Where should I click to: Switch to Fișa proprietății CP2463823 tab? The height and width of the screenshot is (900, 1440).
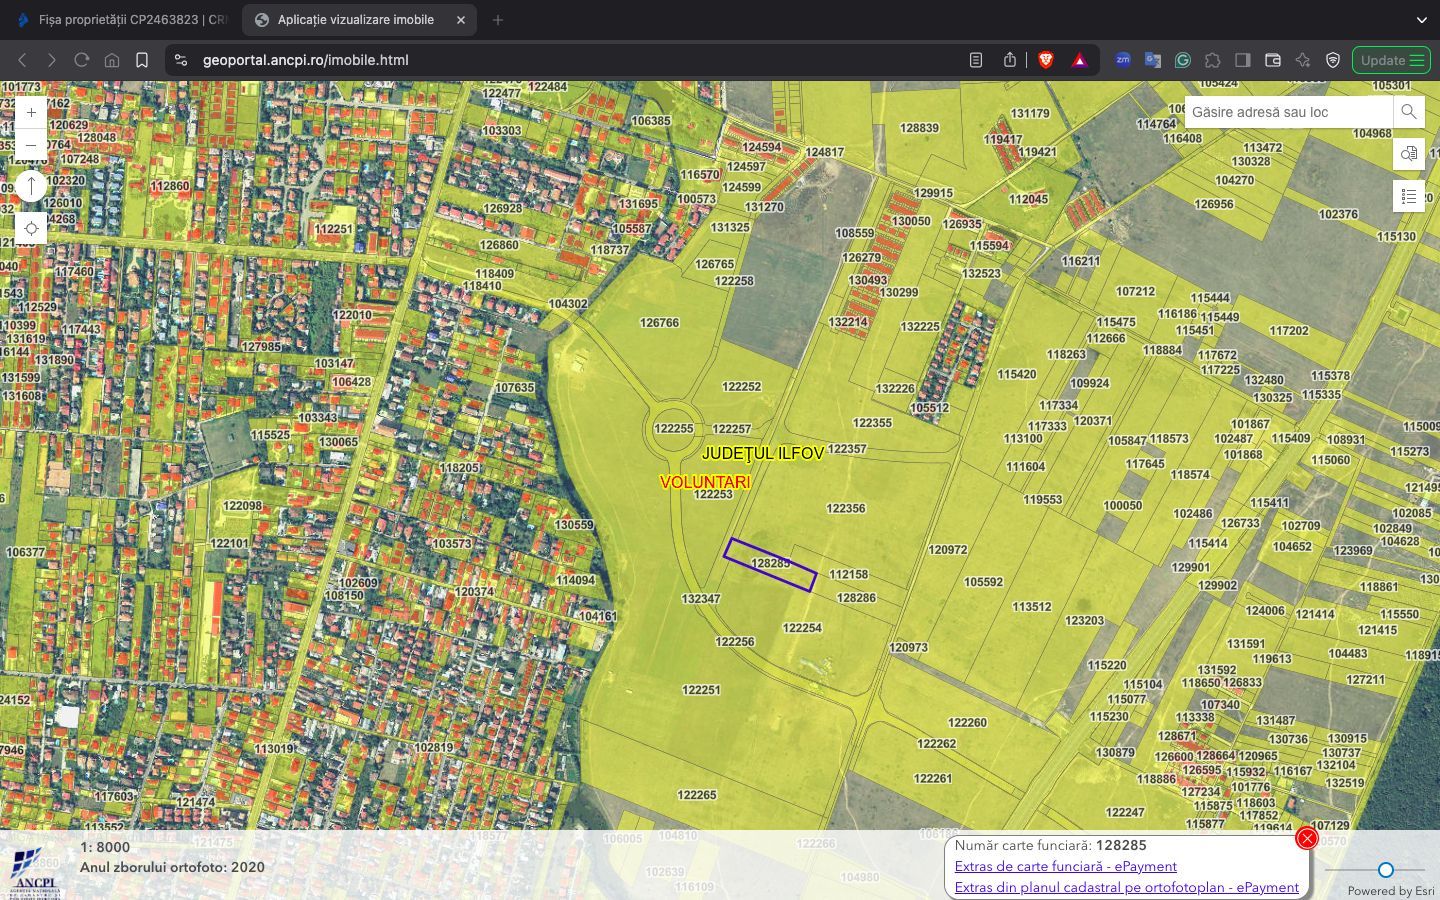120,20
